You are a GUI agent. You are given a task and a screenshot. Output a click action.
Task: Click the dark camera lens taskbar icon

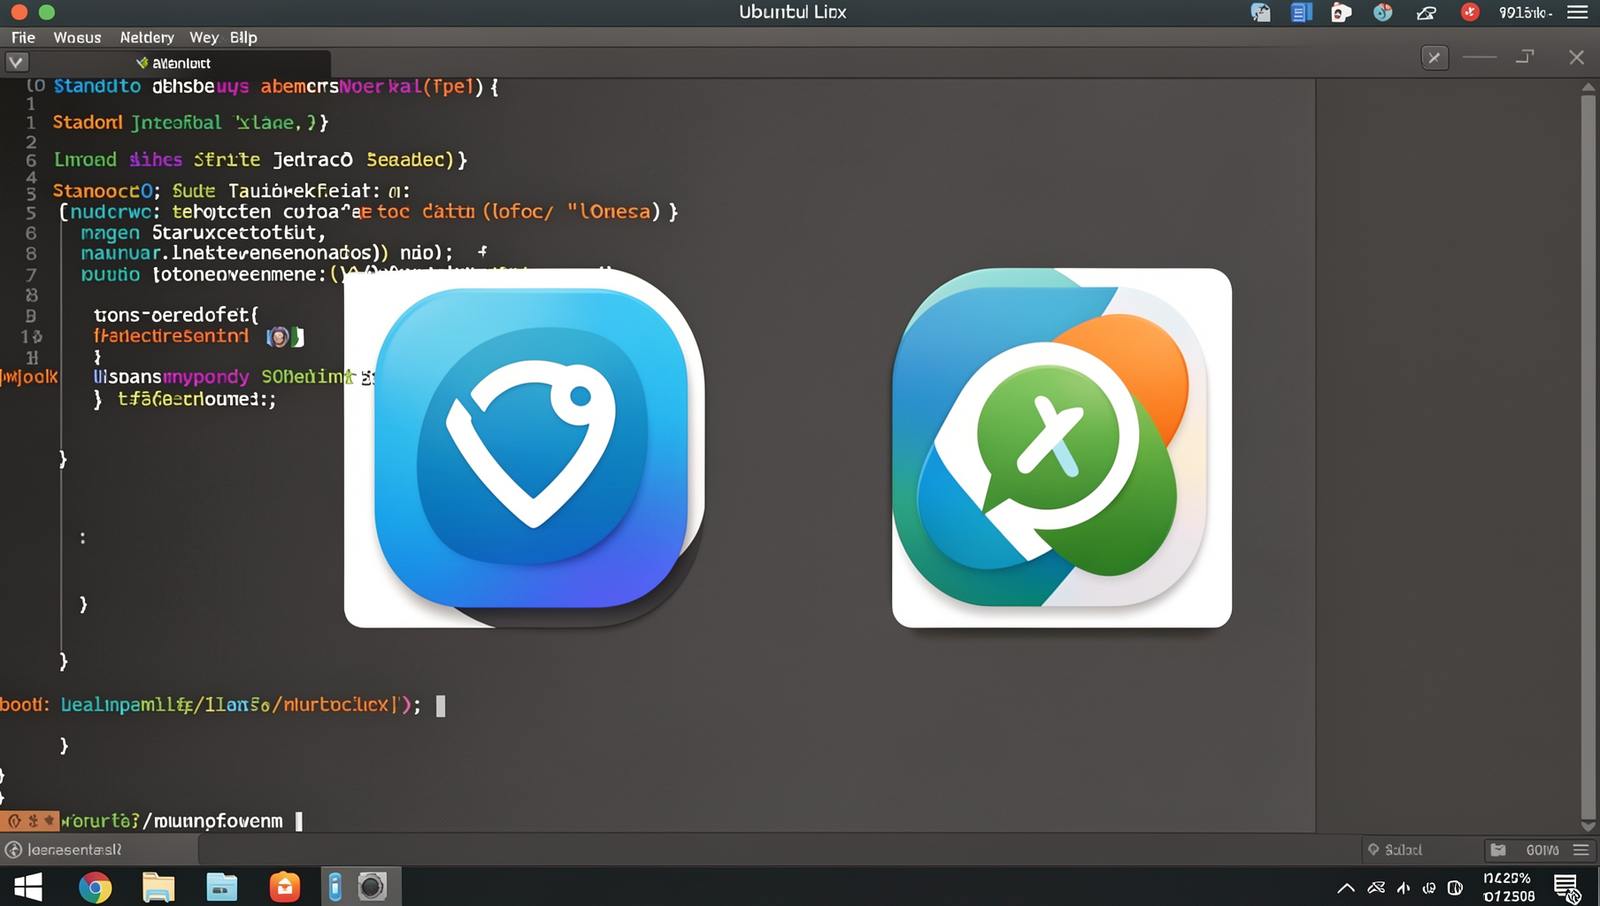372,887
